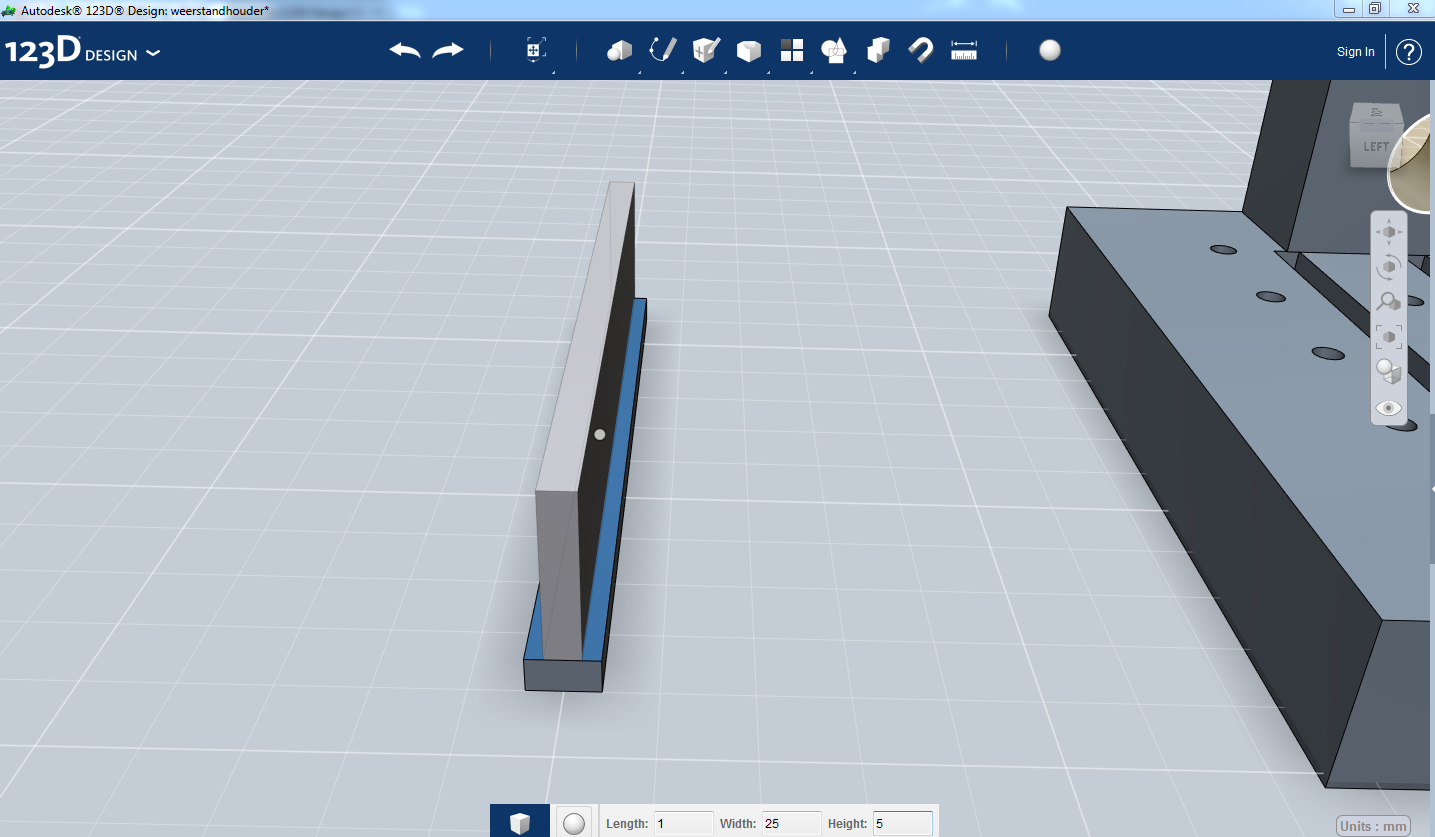Open the Pattern tool
Screen dimensions: 1435x837
point(792,51)
